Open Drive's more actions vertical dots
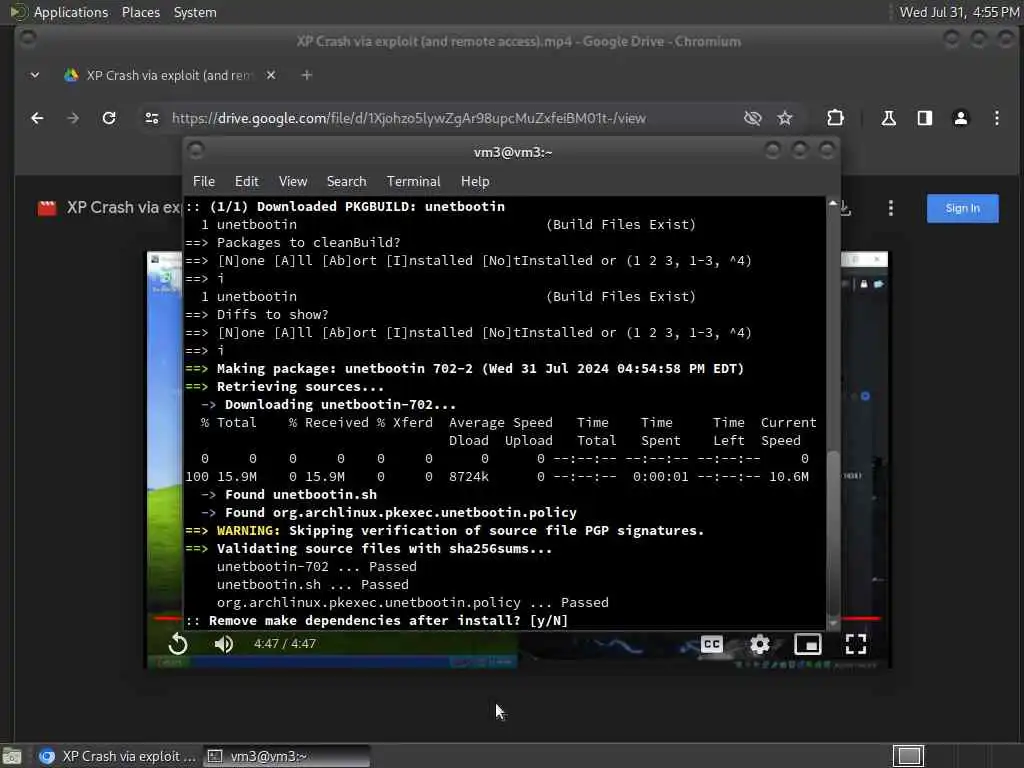 [891, 208]
